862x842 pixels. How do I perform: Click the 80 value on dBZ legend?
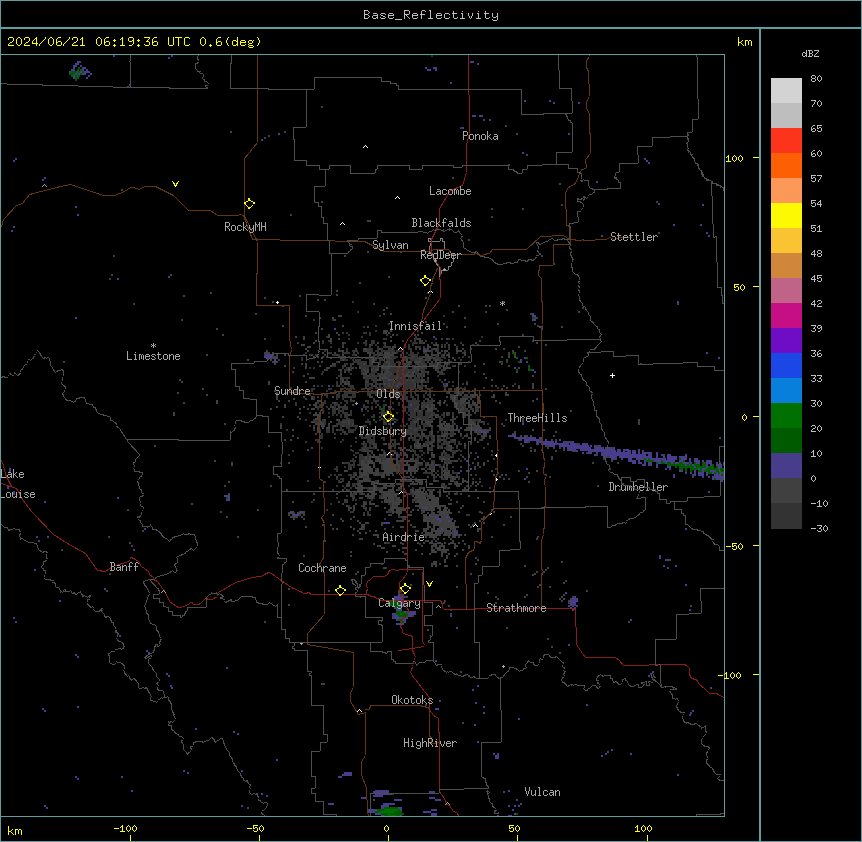click(816, 79)
